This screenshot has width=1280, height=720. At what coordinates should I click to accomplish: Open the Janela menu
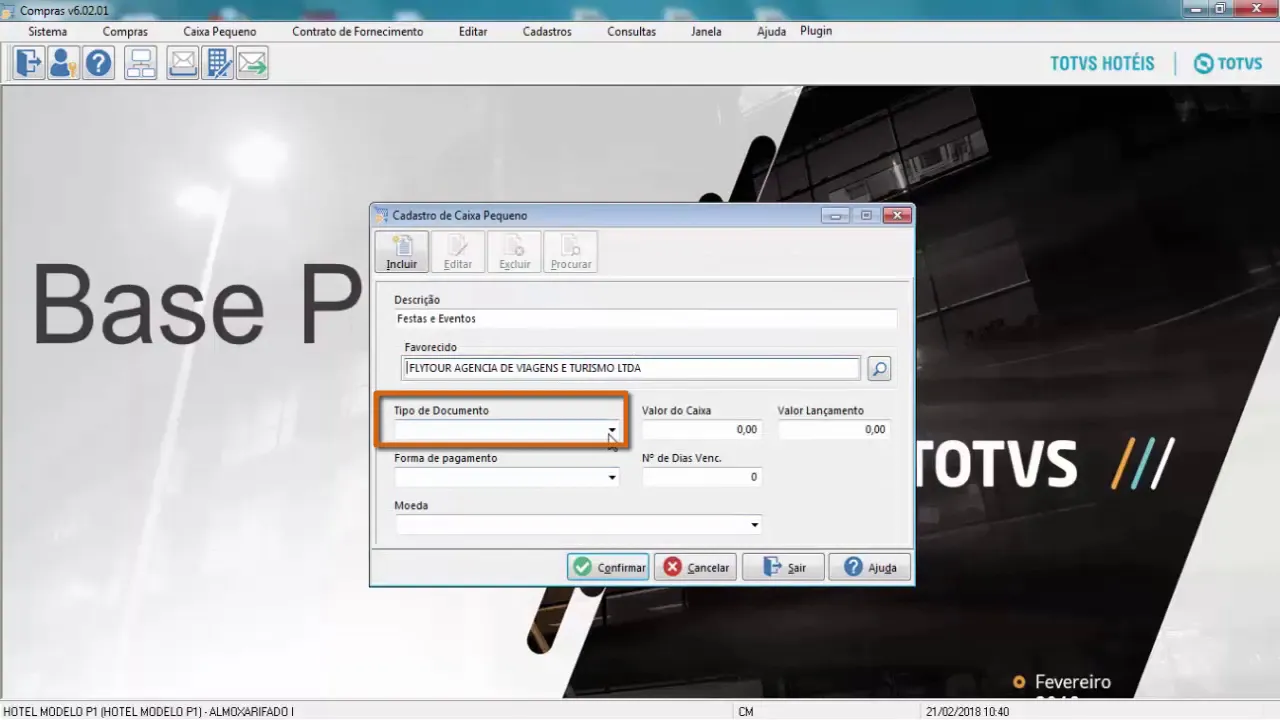706,31
